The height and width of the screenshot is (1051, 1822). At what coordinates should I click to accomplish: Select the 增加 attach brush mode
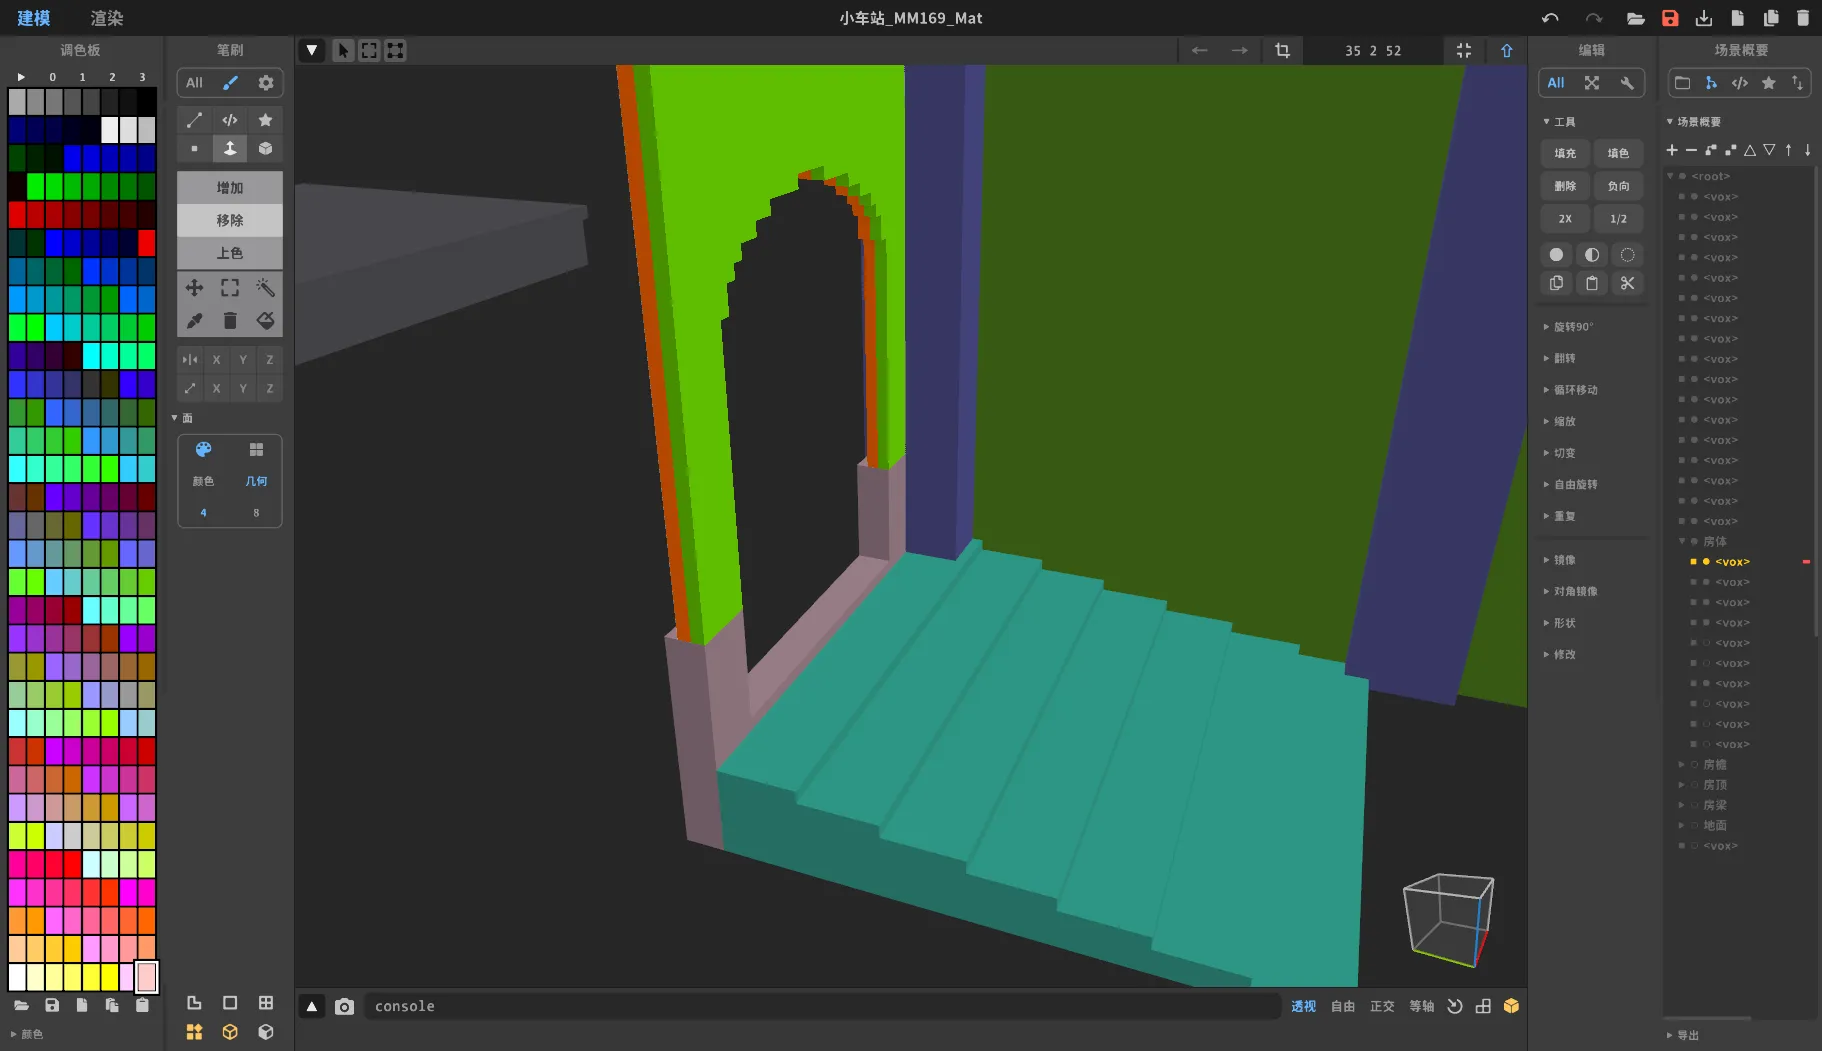point(229,188)
